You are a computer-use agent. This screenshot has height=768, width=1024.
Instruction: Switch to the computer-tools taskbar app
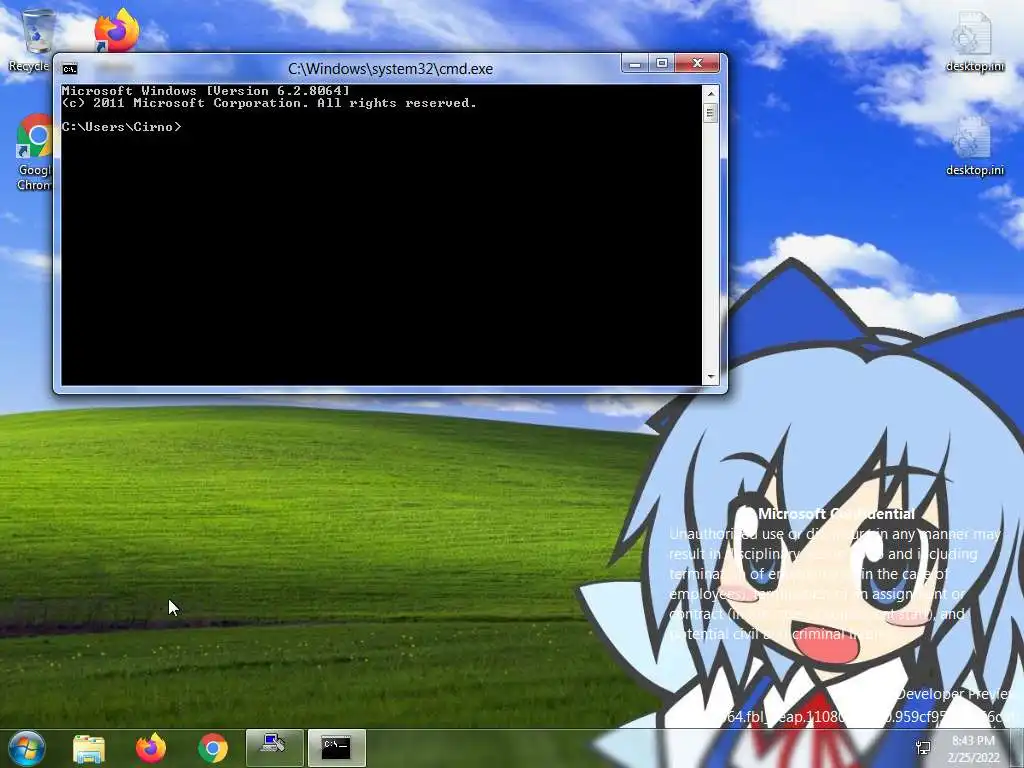[x=274, y=747]
